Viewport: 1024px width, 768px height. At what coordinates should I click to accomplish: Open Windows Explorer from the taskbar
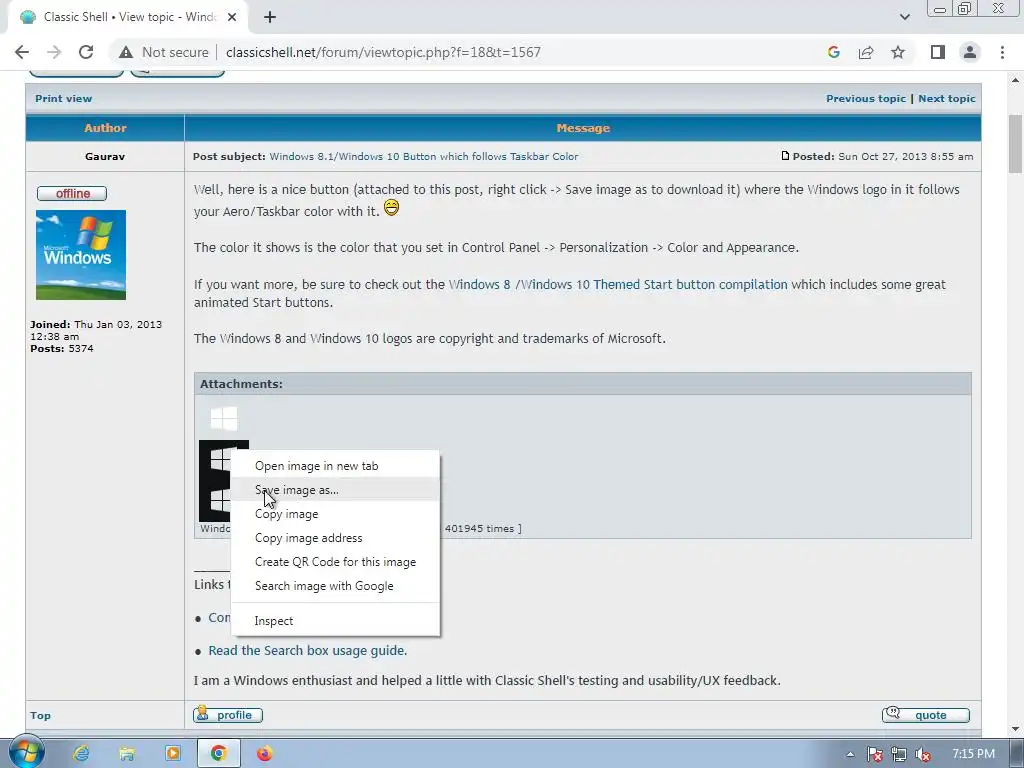[127, 754]
